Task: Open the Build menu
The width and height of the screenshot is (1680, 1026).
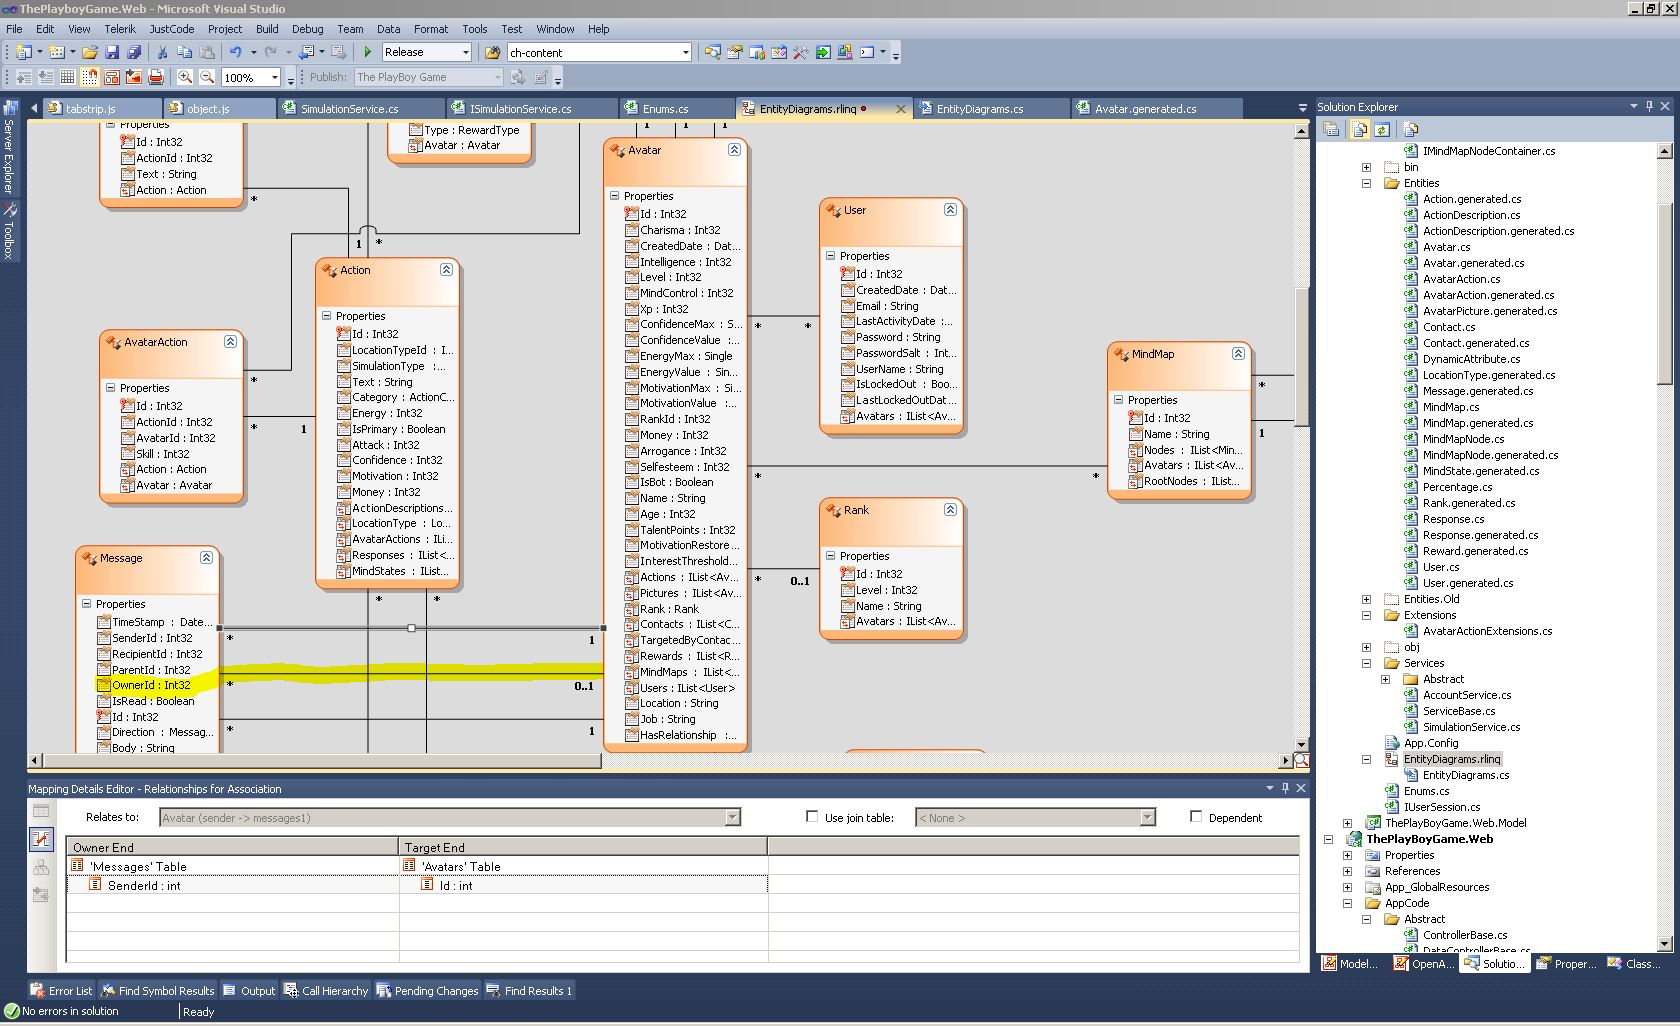Action: pos(267,29)
